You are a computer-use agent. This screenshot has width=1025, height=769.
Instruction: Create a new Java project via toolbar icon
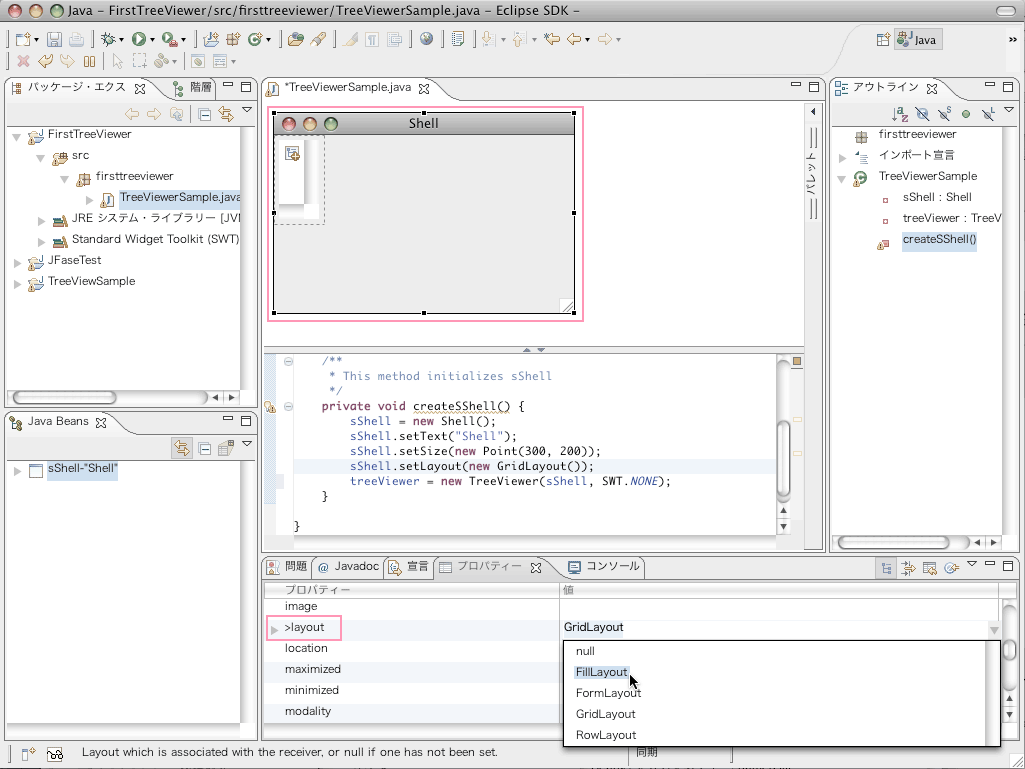pyautogui.click(x=211, y=39)
